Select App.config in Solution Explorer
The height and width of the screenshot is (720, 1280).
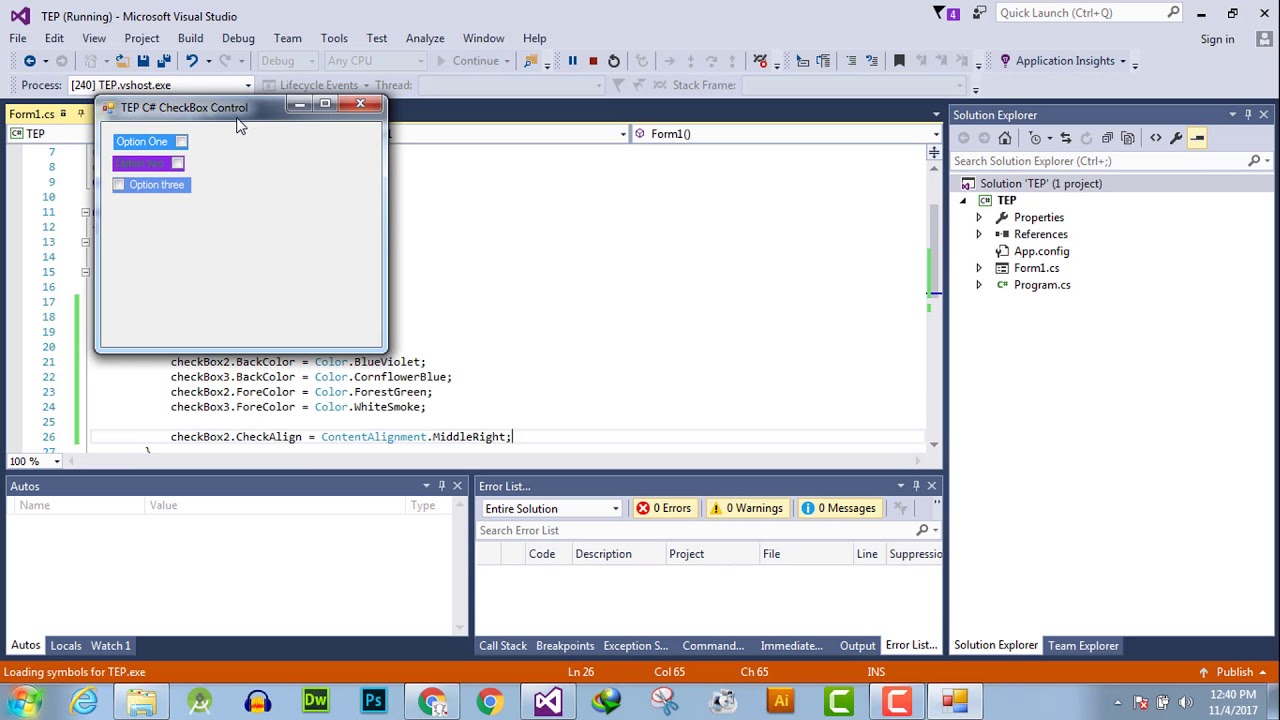tap(1041, 252)
